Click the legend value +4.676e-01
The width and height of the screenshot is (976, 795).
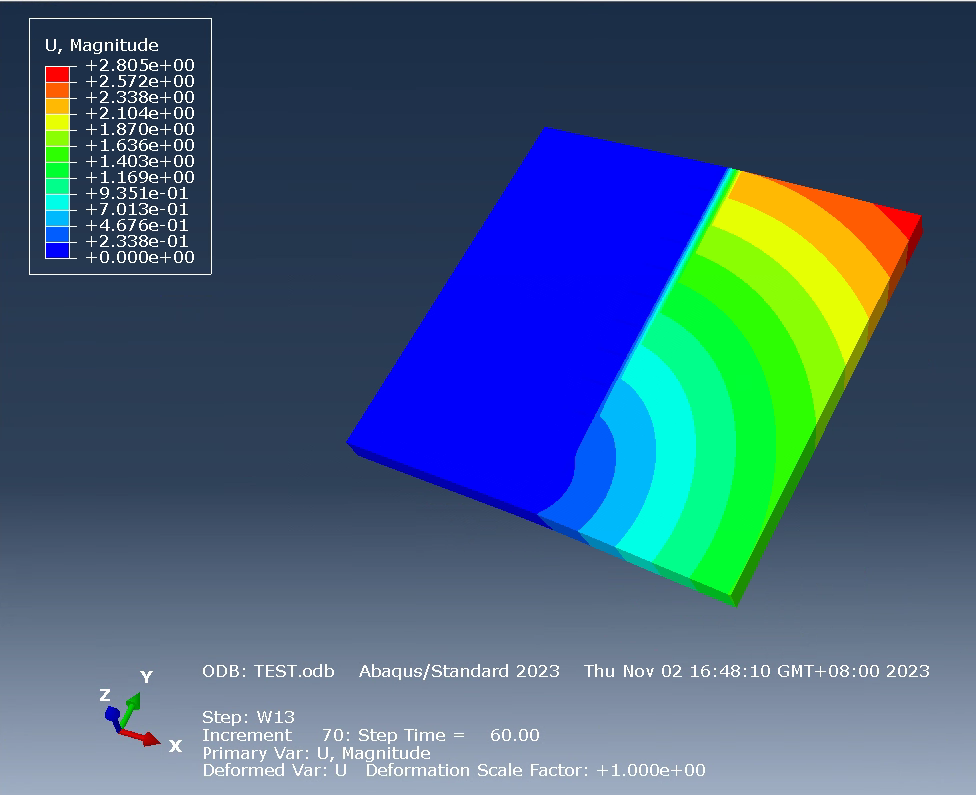(x=136, y=225)
